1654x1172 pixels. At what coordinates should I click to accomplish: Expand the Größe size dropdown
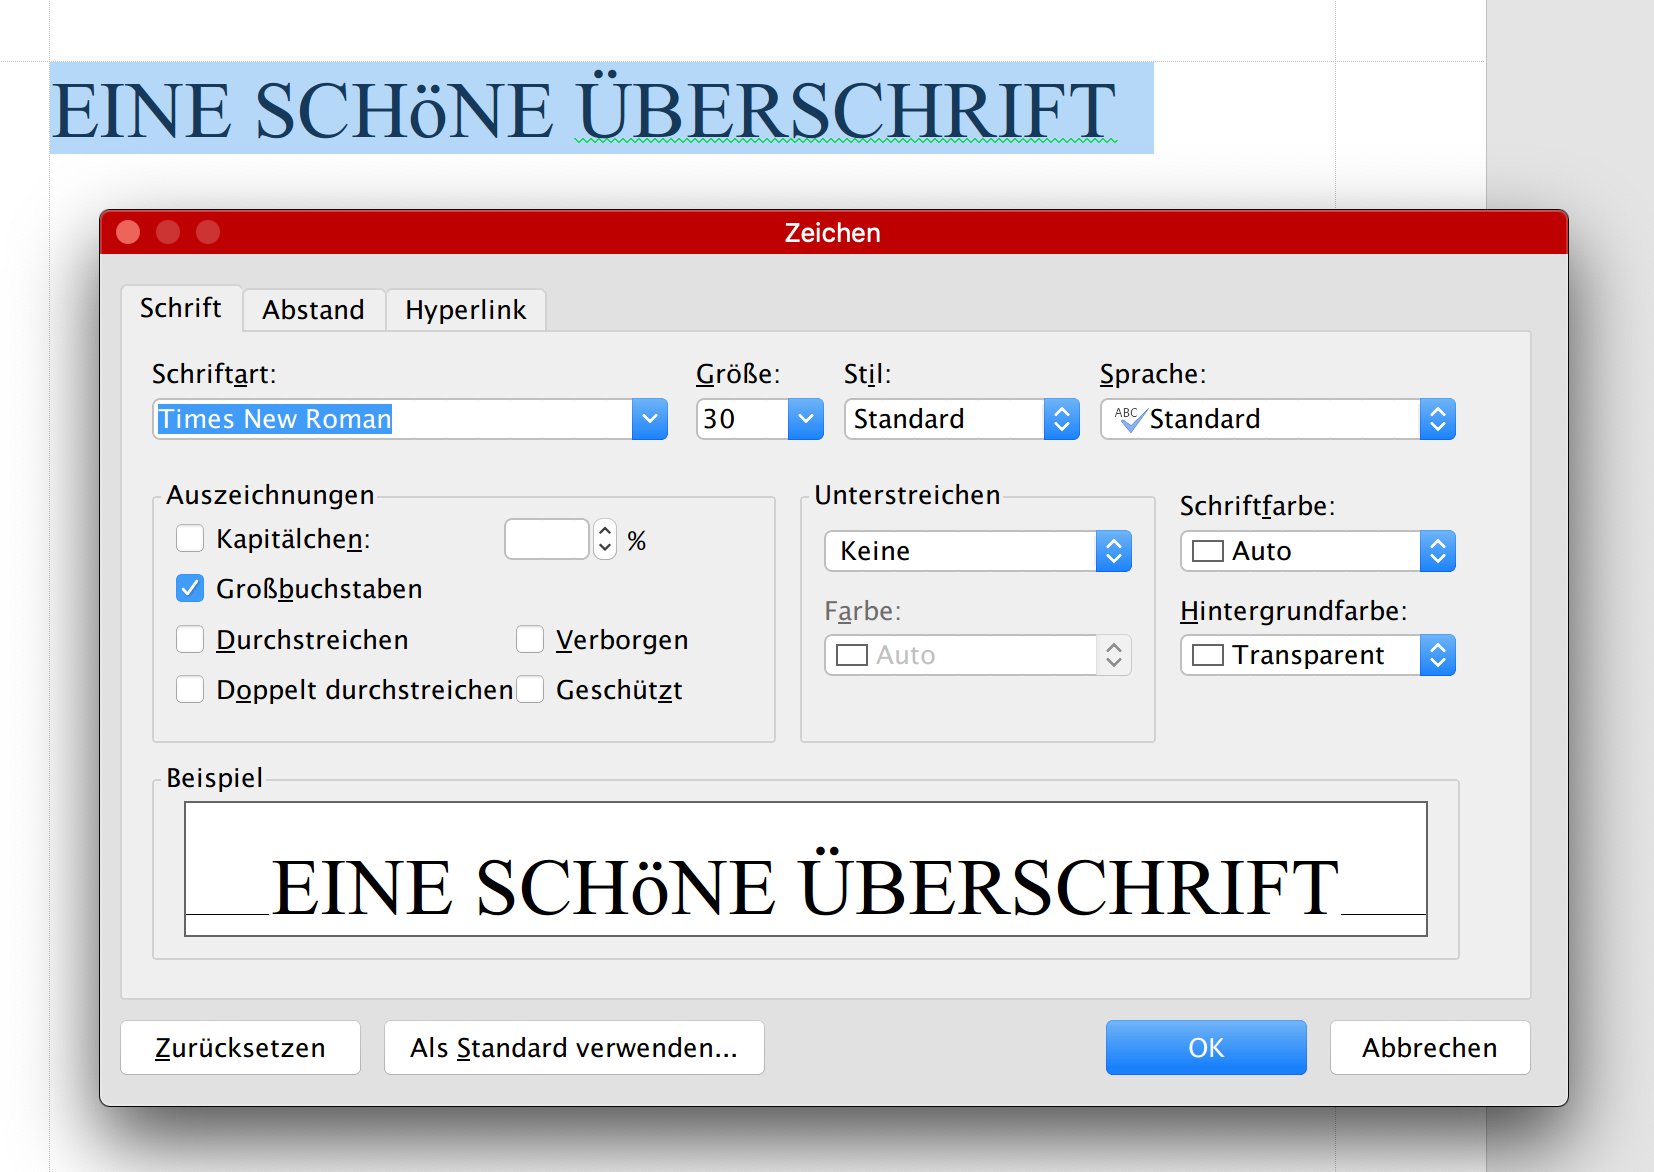coord(805,419)
